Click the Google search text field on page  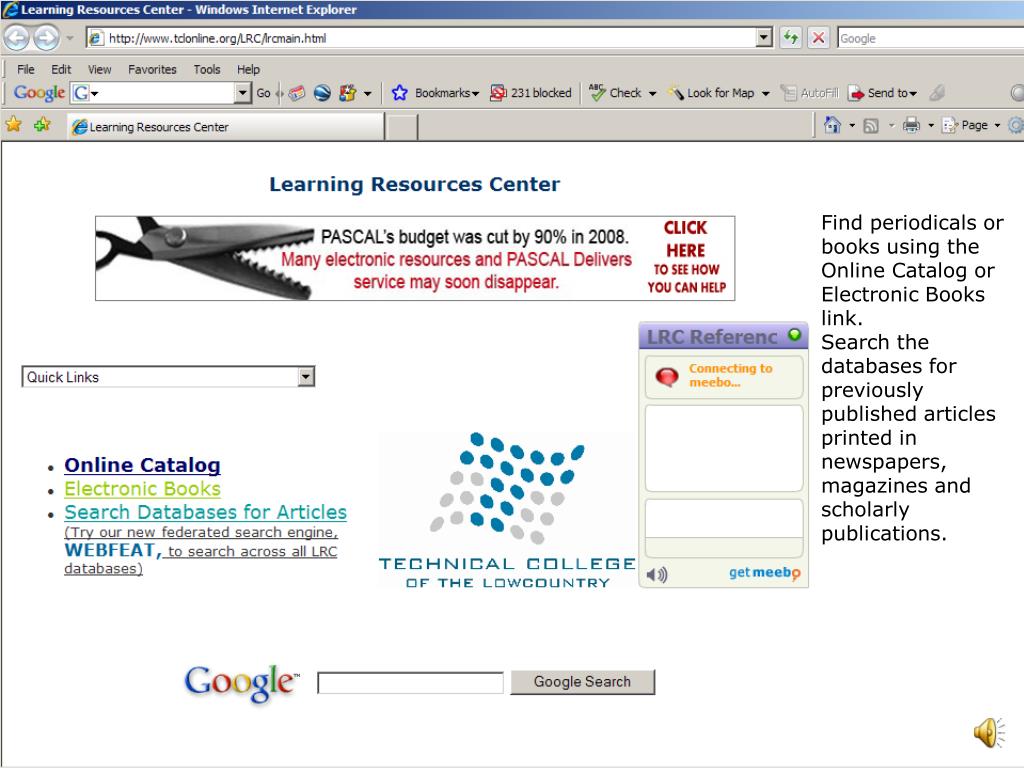(410, 682)
